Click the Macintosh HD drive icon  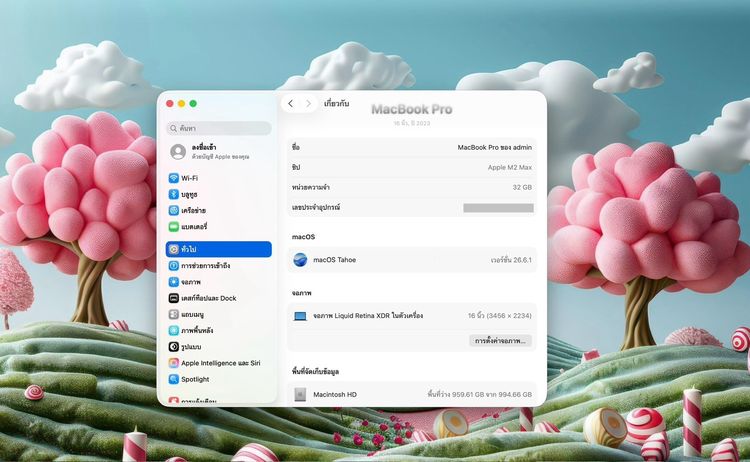300,395
